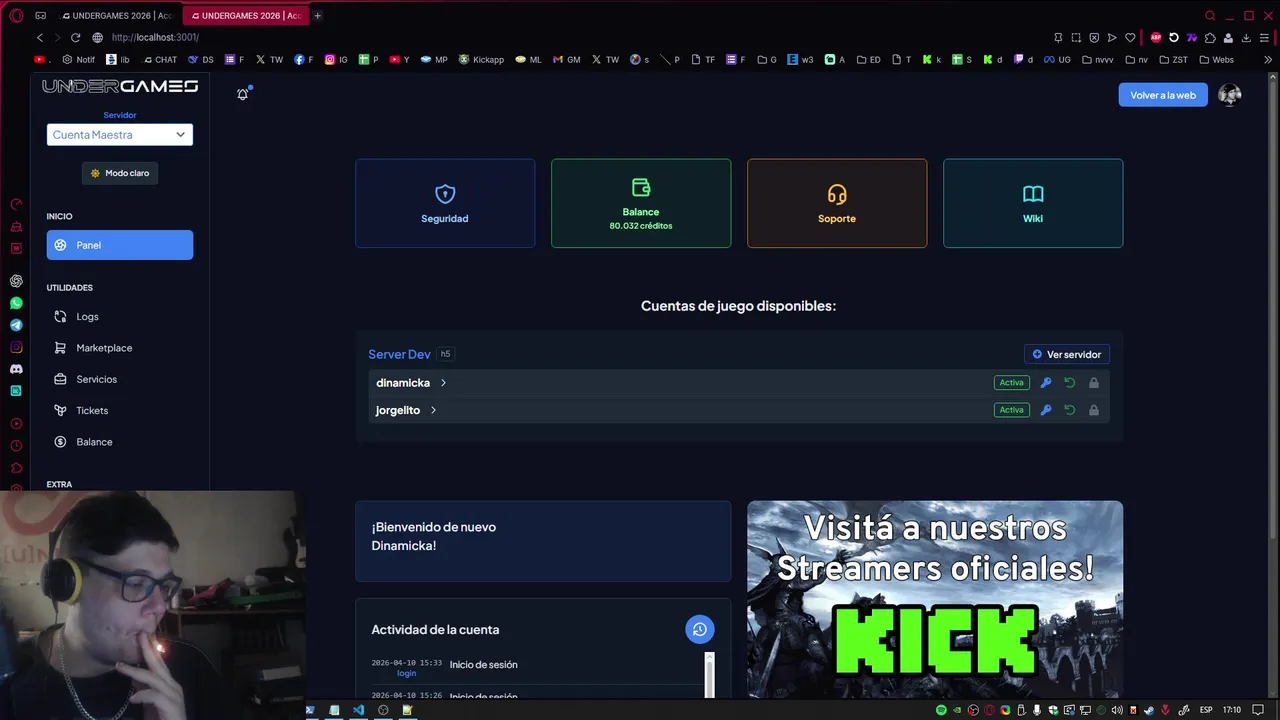Viewport: 1280px width, 720px height.
Task: Click the Ver servidor button
Action: [1067, 354]
